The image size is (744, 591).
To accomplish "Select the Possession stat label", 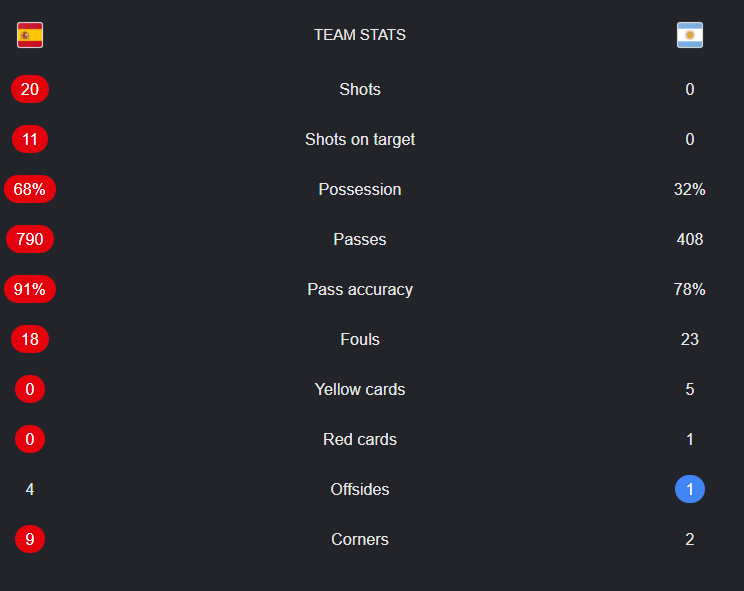I will coord(360,189).
